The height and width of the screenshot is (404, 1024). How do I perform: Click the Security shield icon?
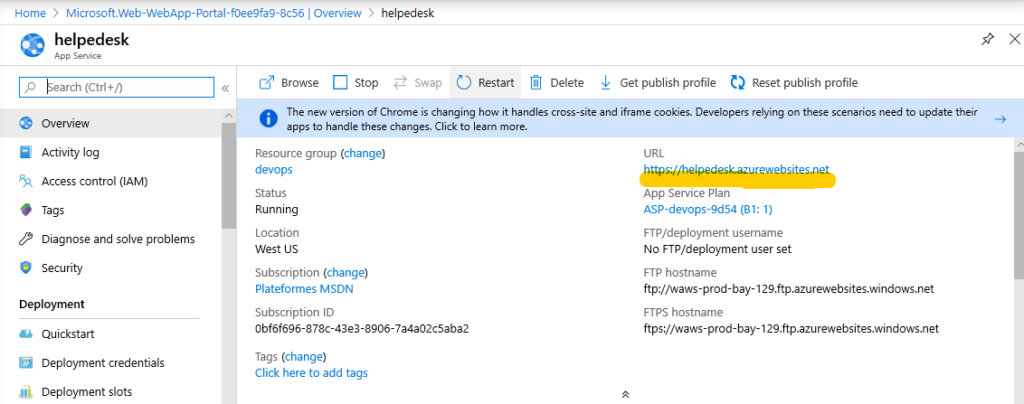(x=26, y=268)
